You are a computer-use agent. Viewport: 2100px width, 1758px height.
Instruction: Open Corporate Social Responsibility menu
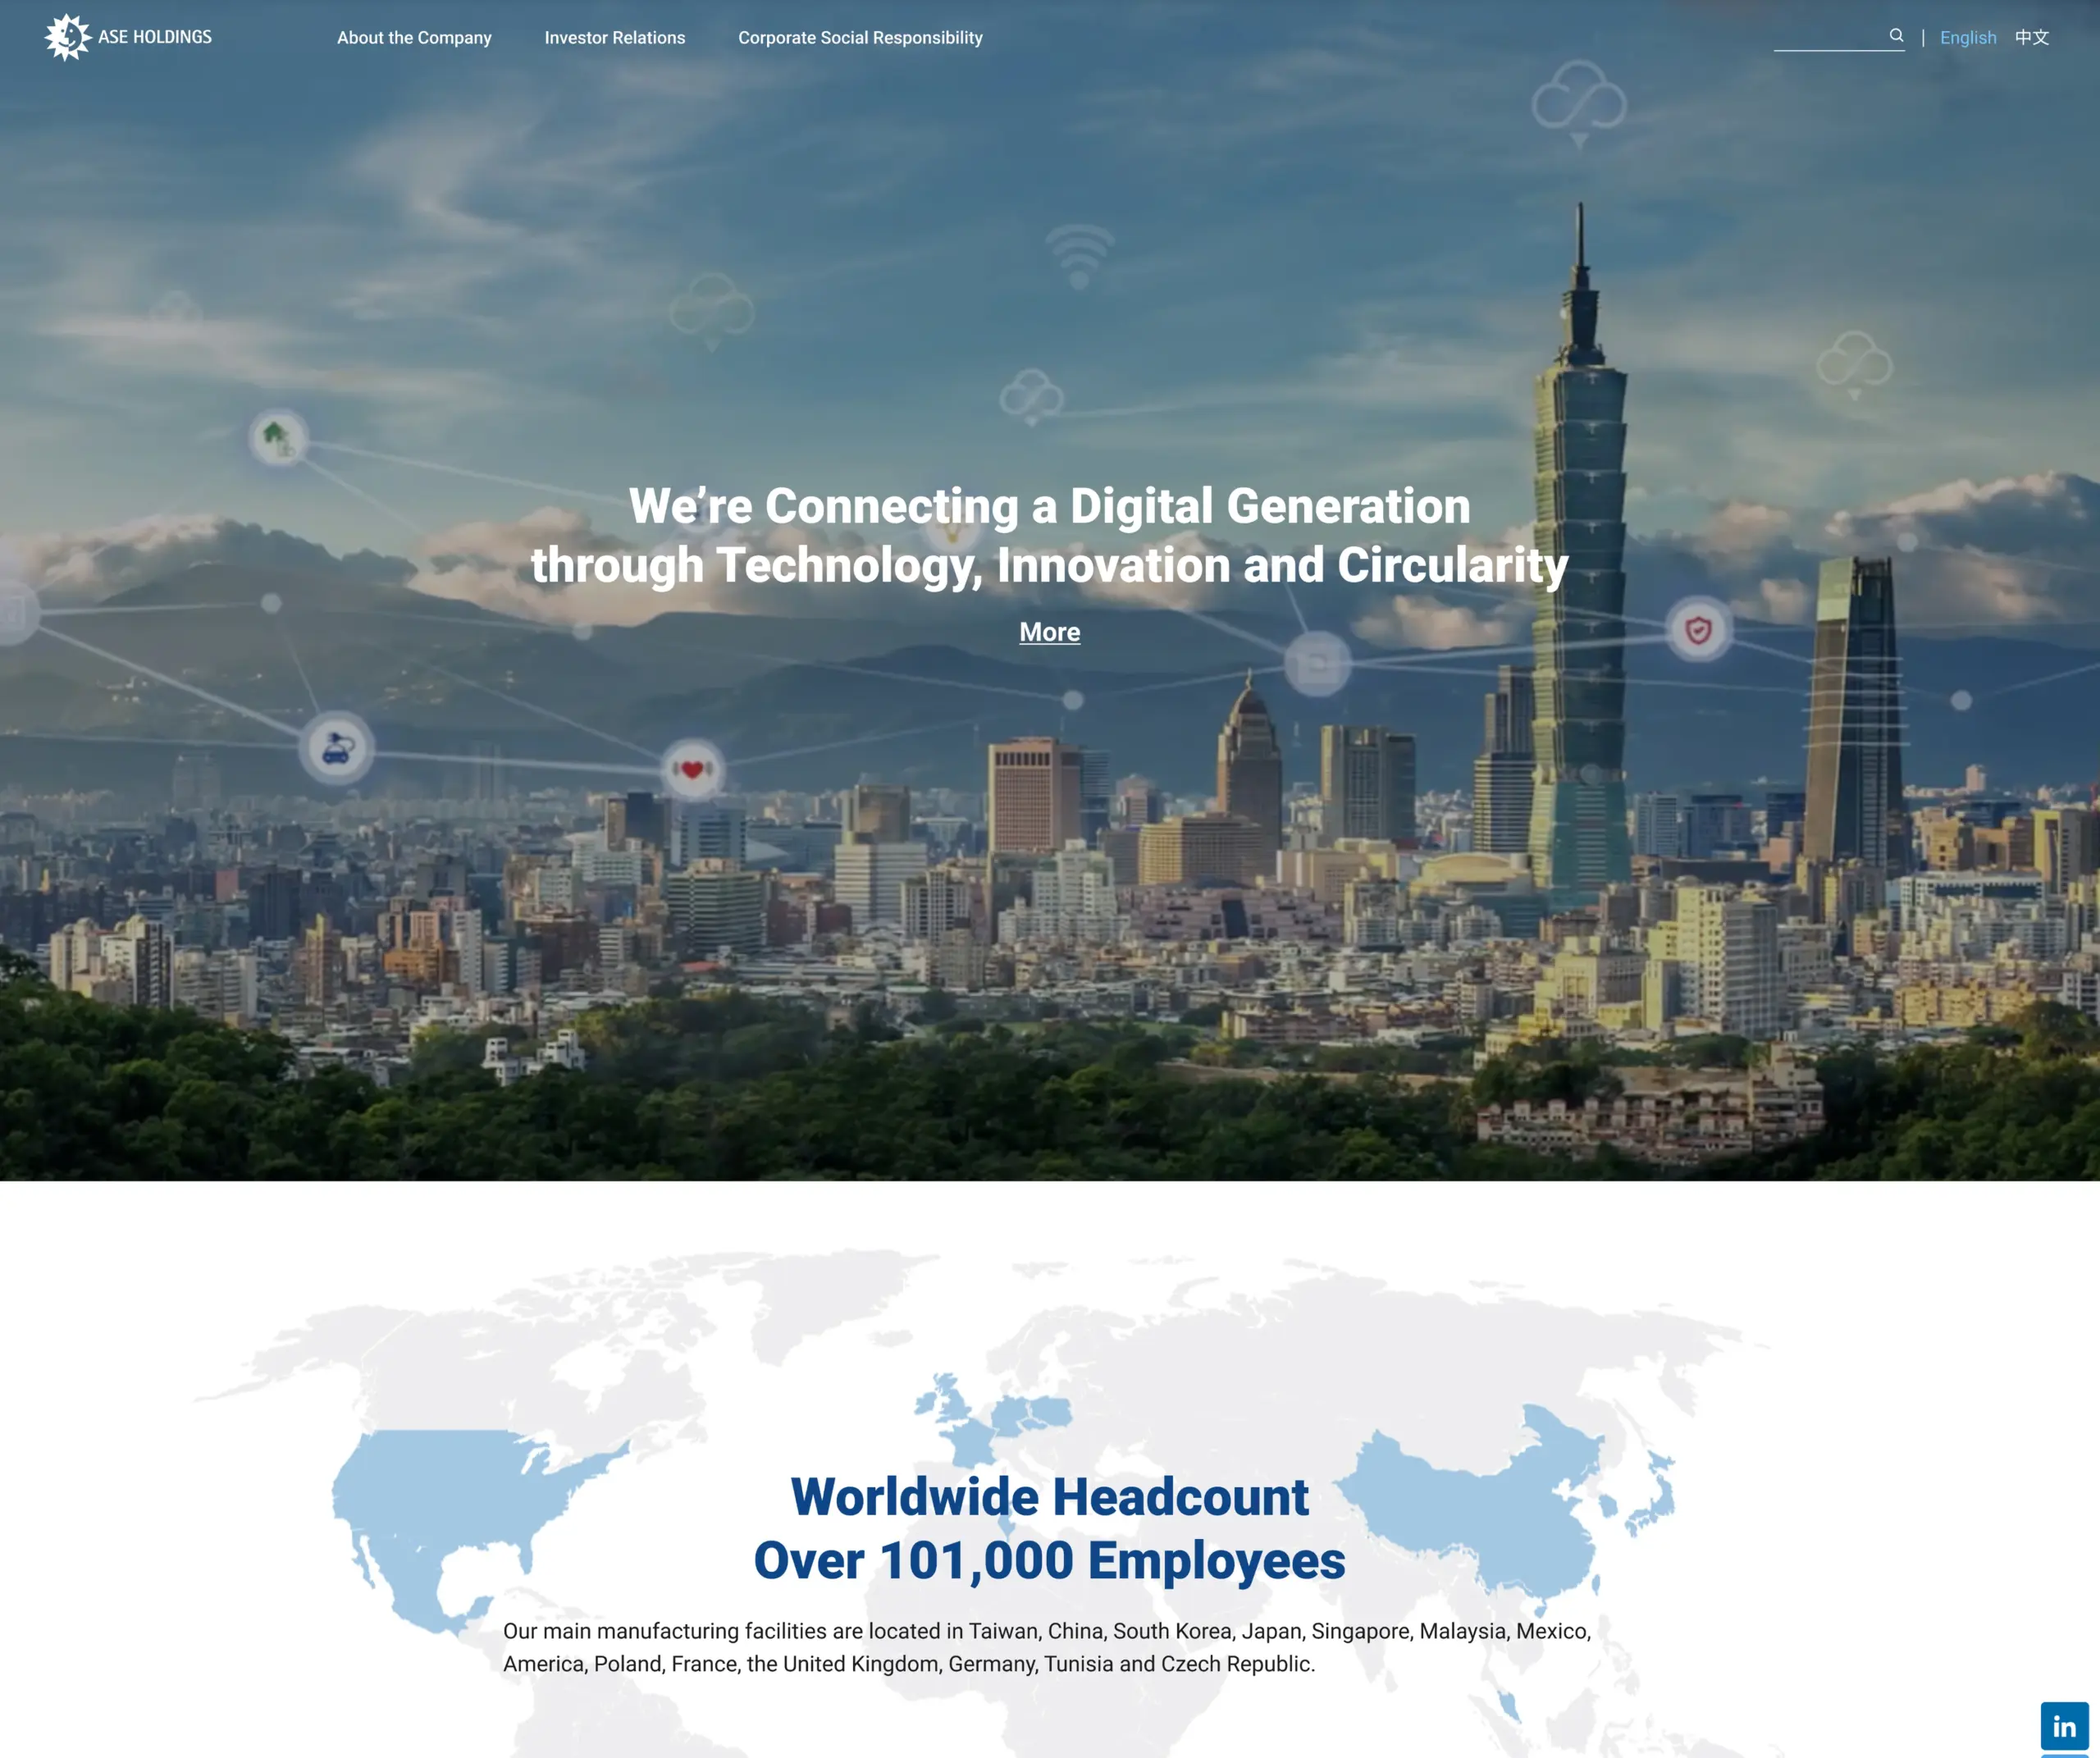point(860,38)
